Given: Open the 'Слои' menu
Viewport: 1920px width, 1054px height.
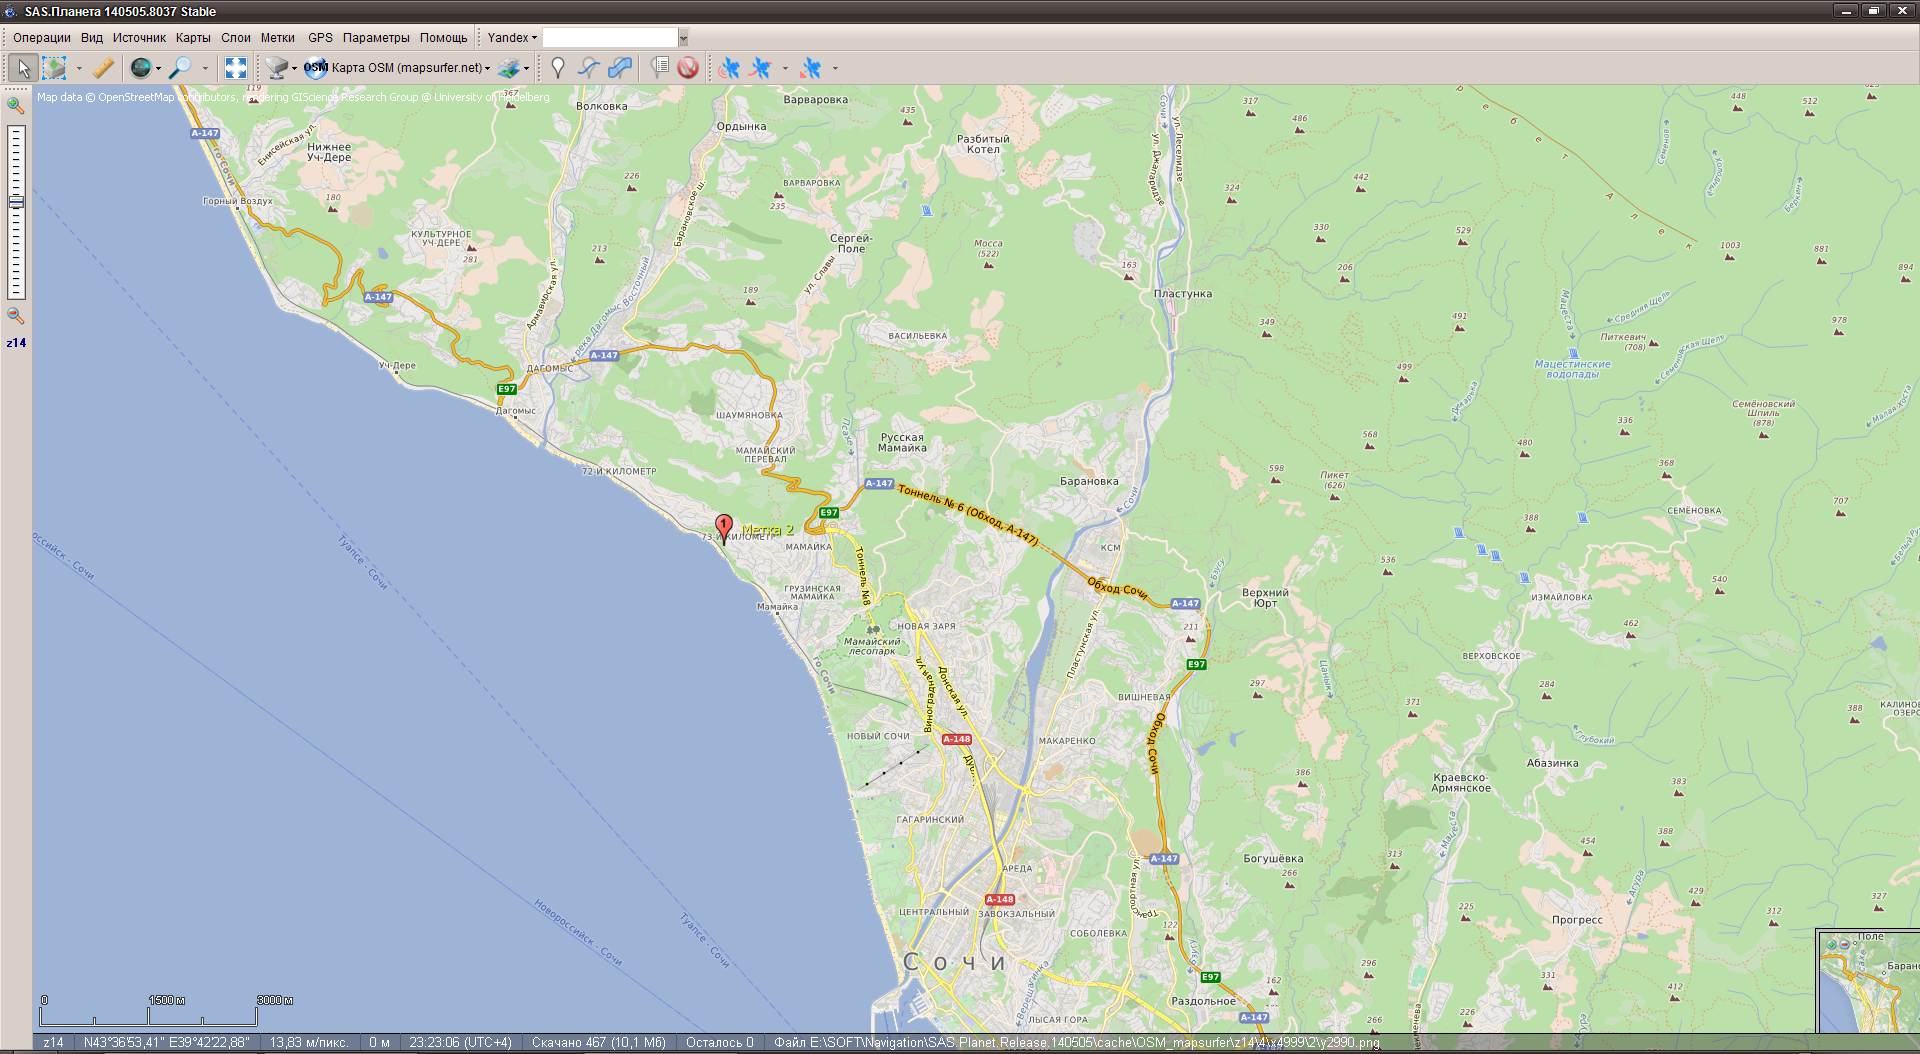Looking at the screenshot, I should tap(236, 38).
